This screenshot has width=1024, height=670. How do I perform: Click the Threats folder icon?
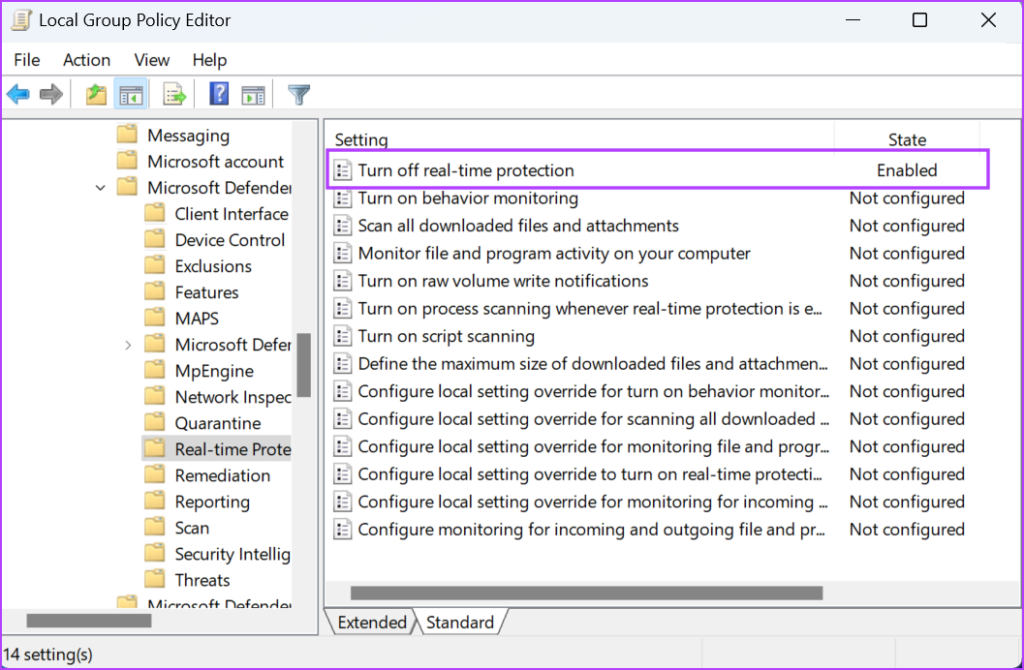[154, 579]
